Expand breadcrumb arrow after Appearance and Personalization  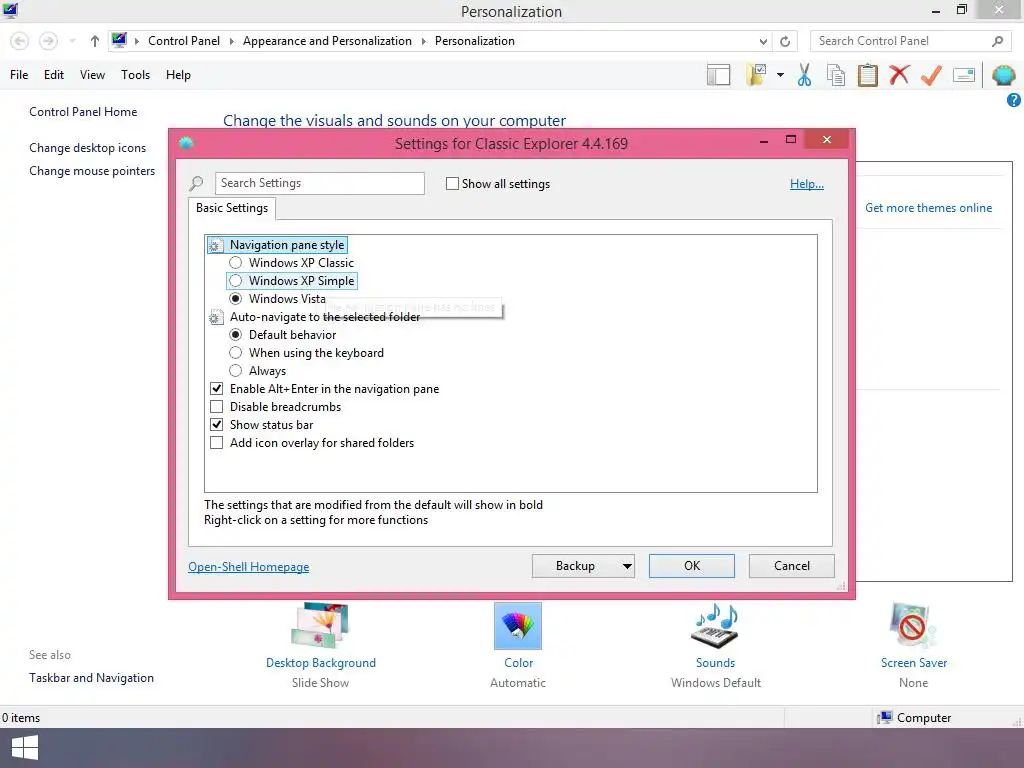[423, 41]
